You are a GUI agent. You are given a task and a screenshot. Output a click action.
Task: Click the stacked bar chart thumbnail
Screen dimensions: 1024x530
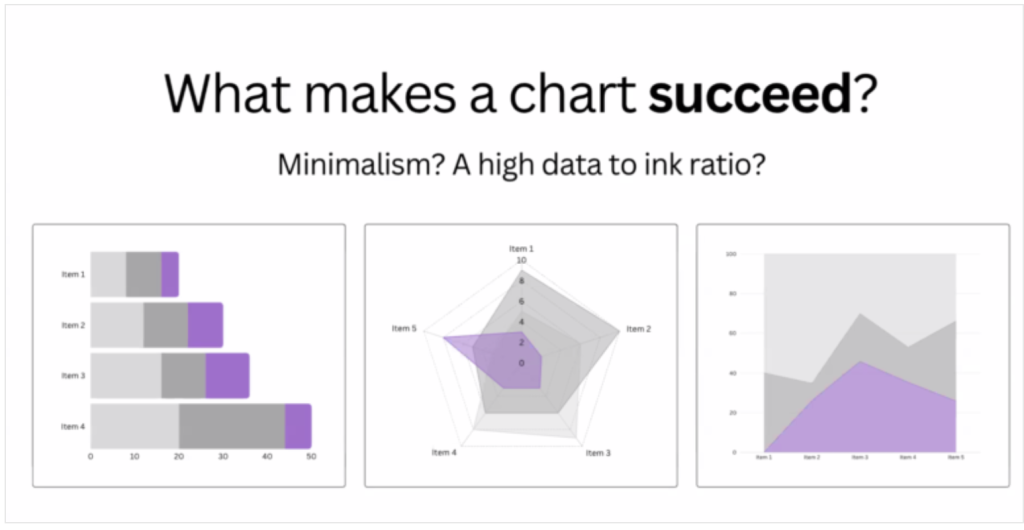click(189, 355)
